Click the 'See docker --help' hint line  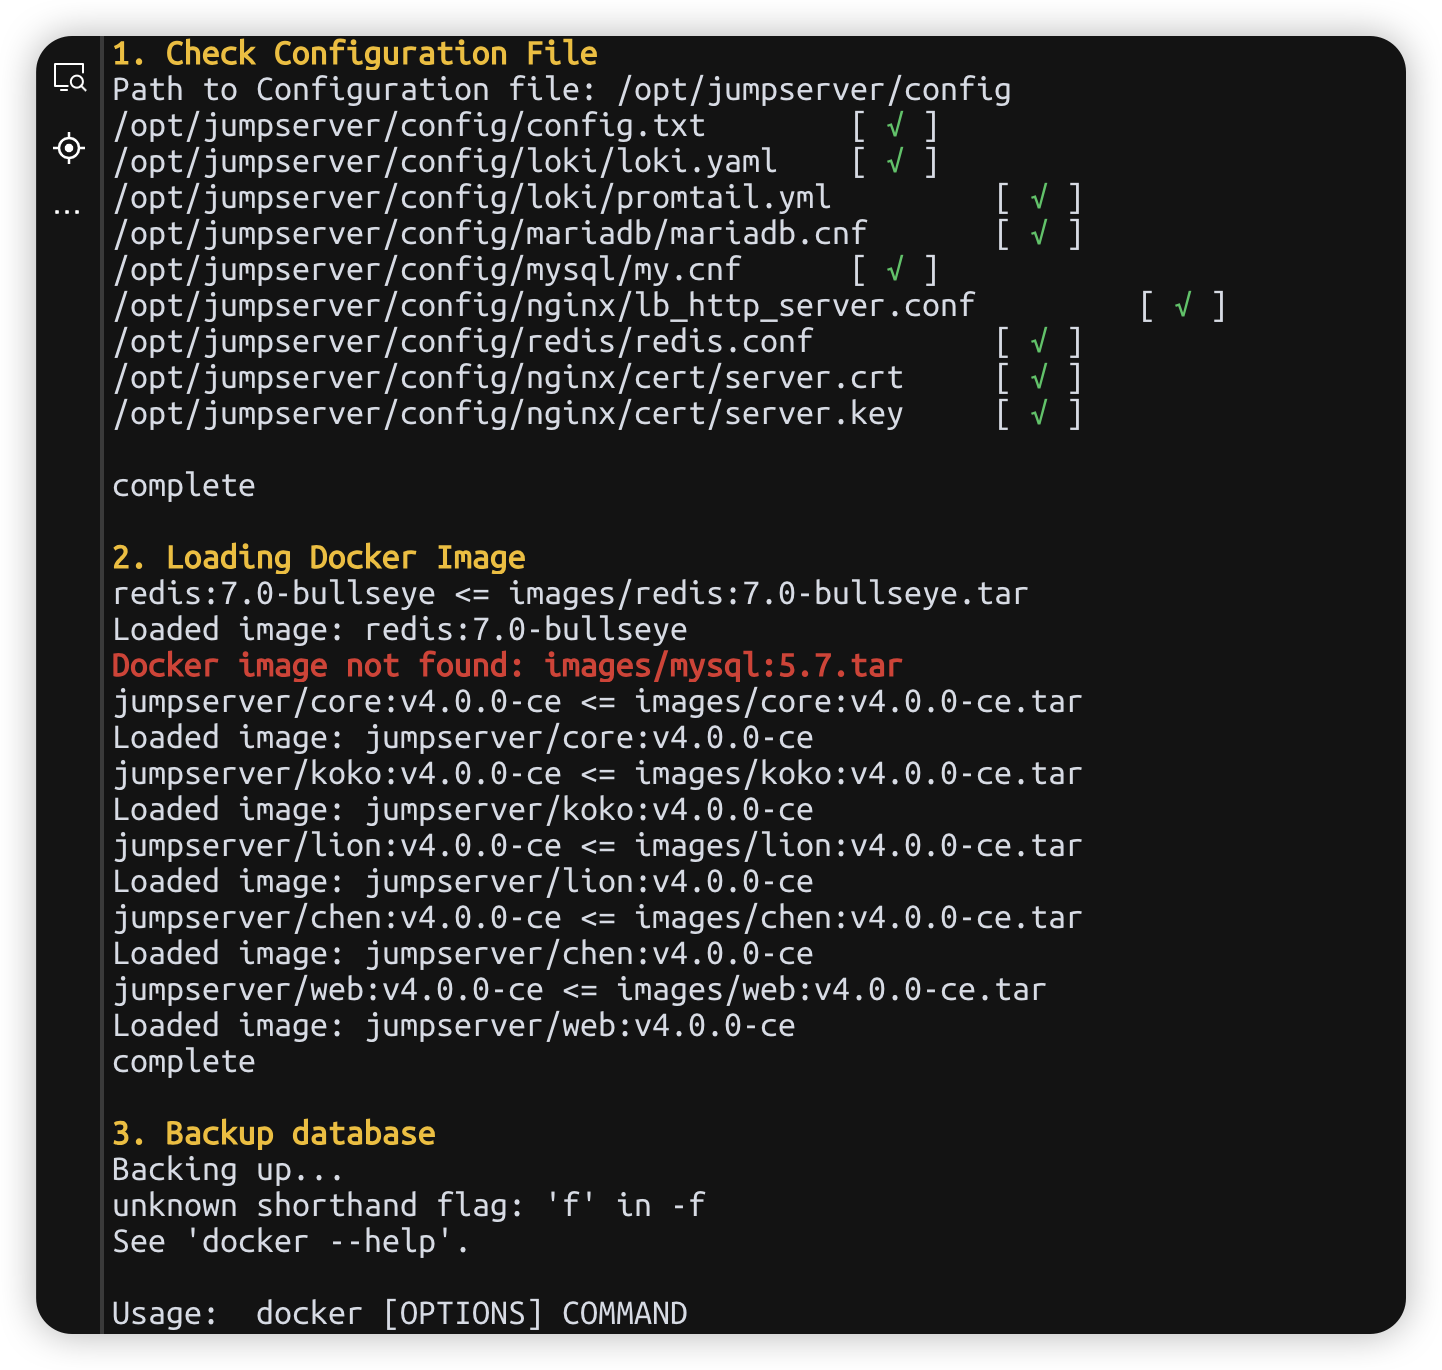coord(291,1241)
